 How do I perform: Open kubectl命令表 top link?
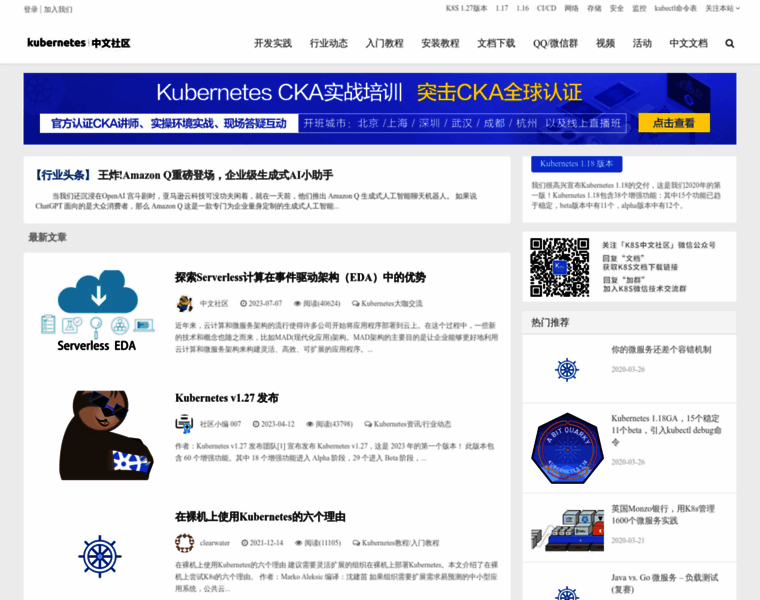[676, 8]
